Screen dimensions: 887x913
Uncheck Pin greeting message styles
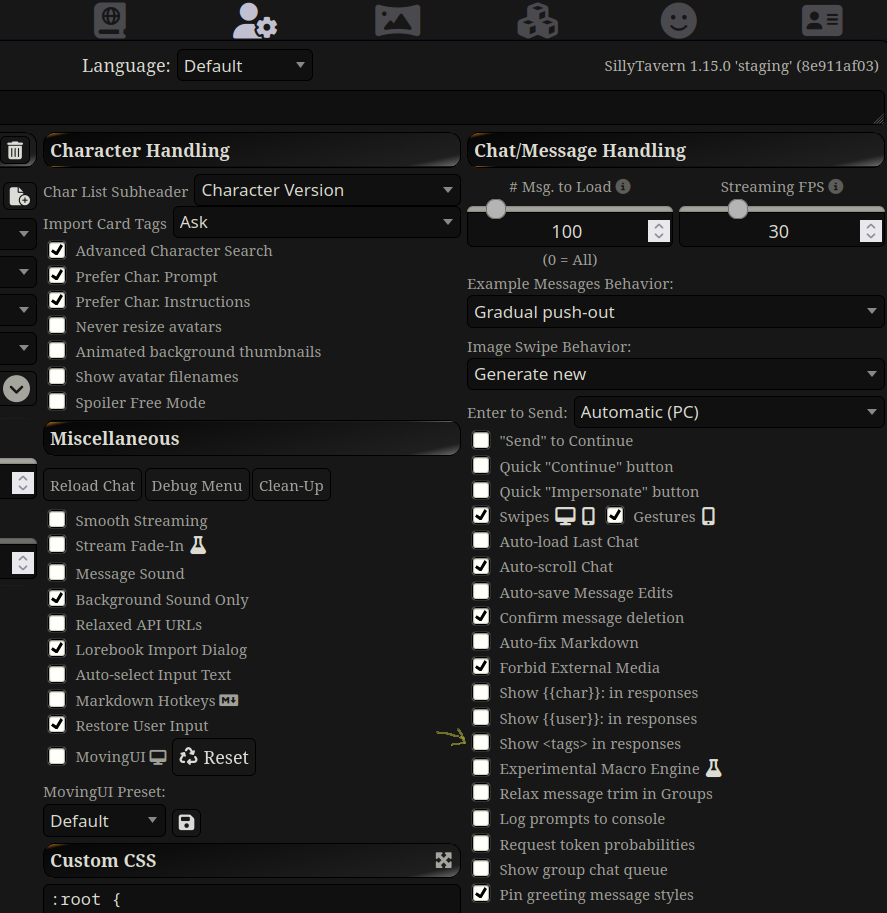click(x=481, y=893)
